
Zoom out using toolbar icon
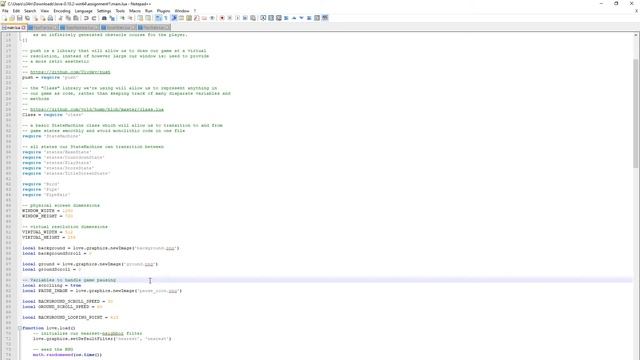[130, 18]
